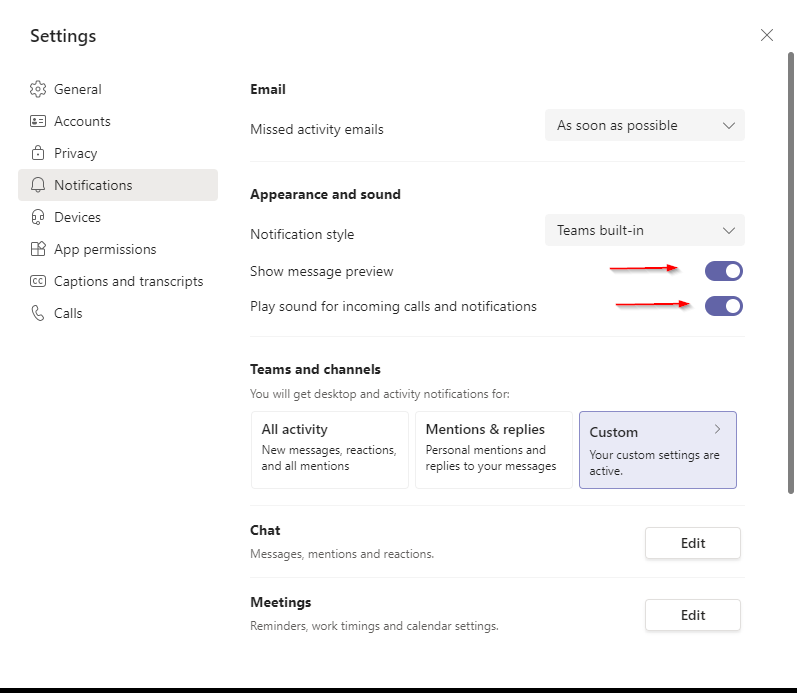Click the vertical scrollbar

(x=791, y=300)
